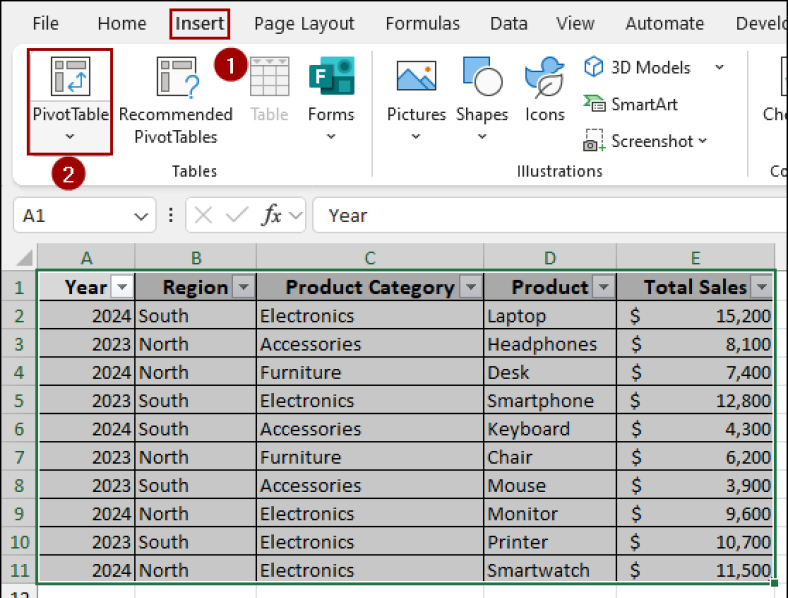Viewport: 788px width, 598px height.
Task: Expand the Year column filter
Action: pyautogui.click(x=122, y=288)
